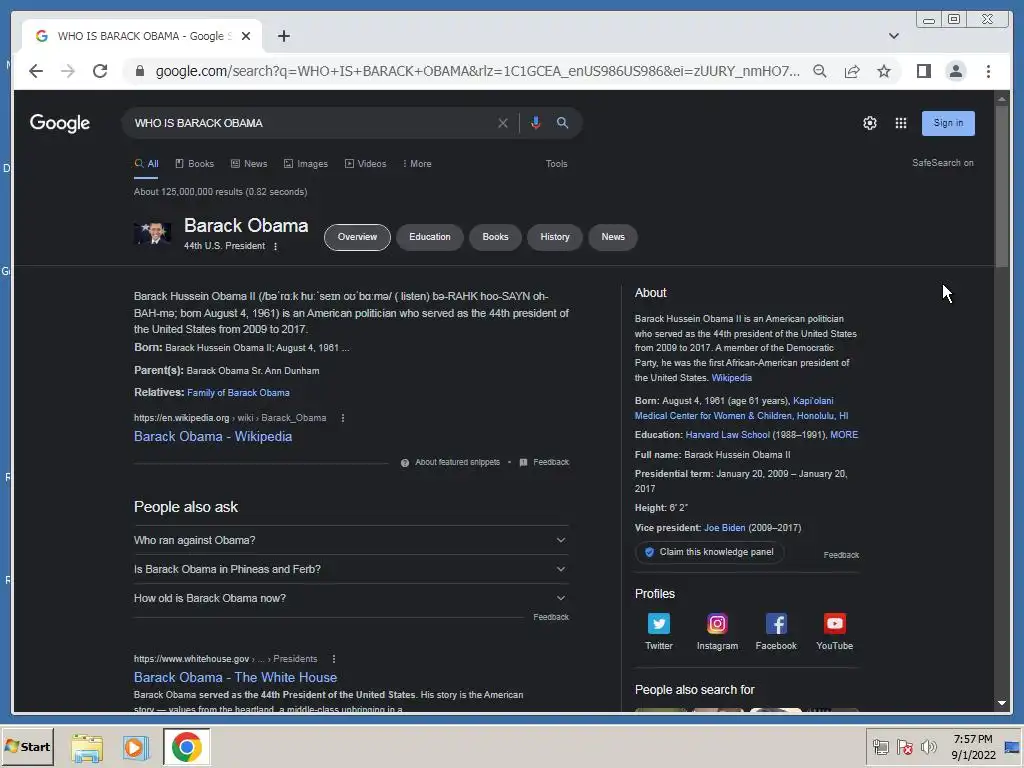This screenshot has width=1024, height=768.
Task: Open the Chrome profile avatar menu
Action: click(955, 71)
